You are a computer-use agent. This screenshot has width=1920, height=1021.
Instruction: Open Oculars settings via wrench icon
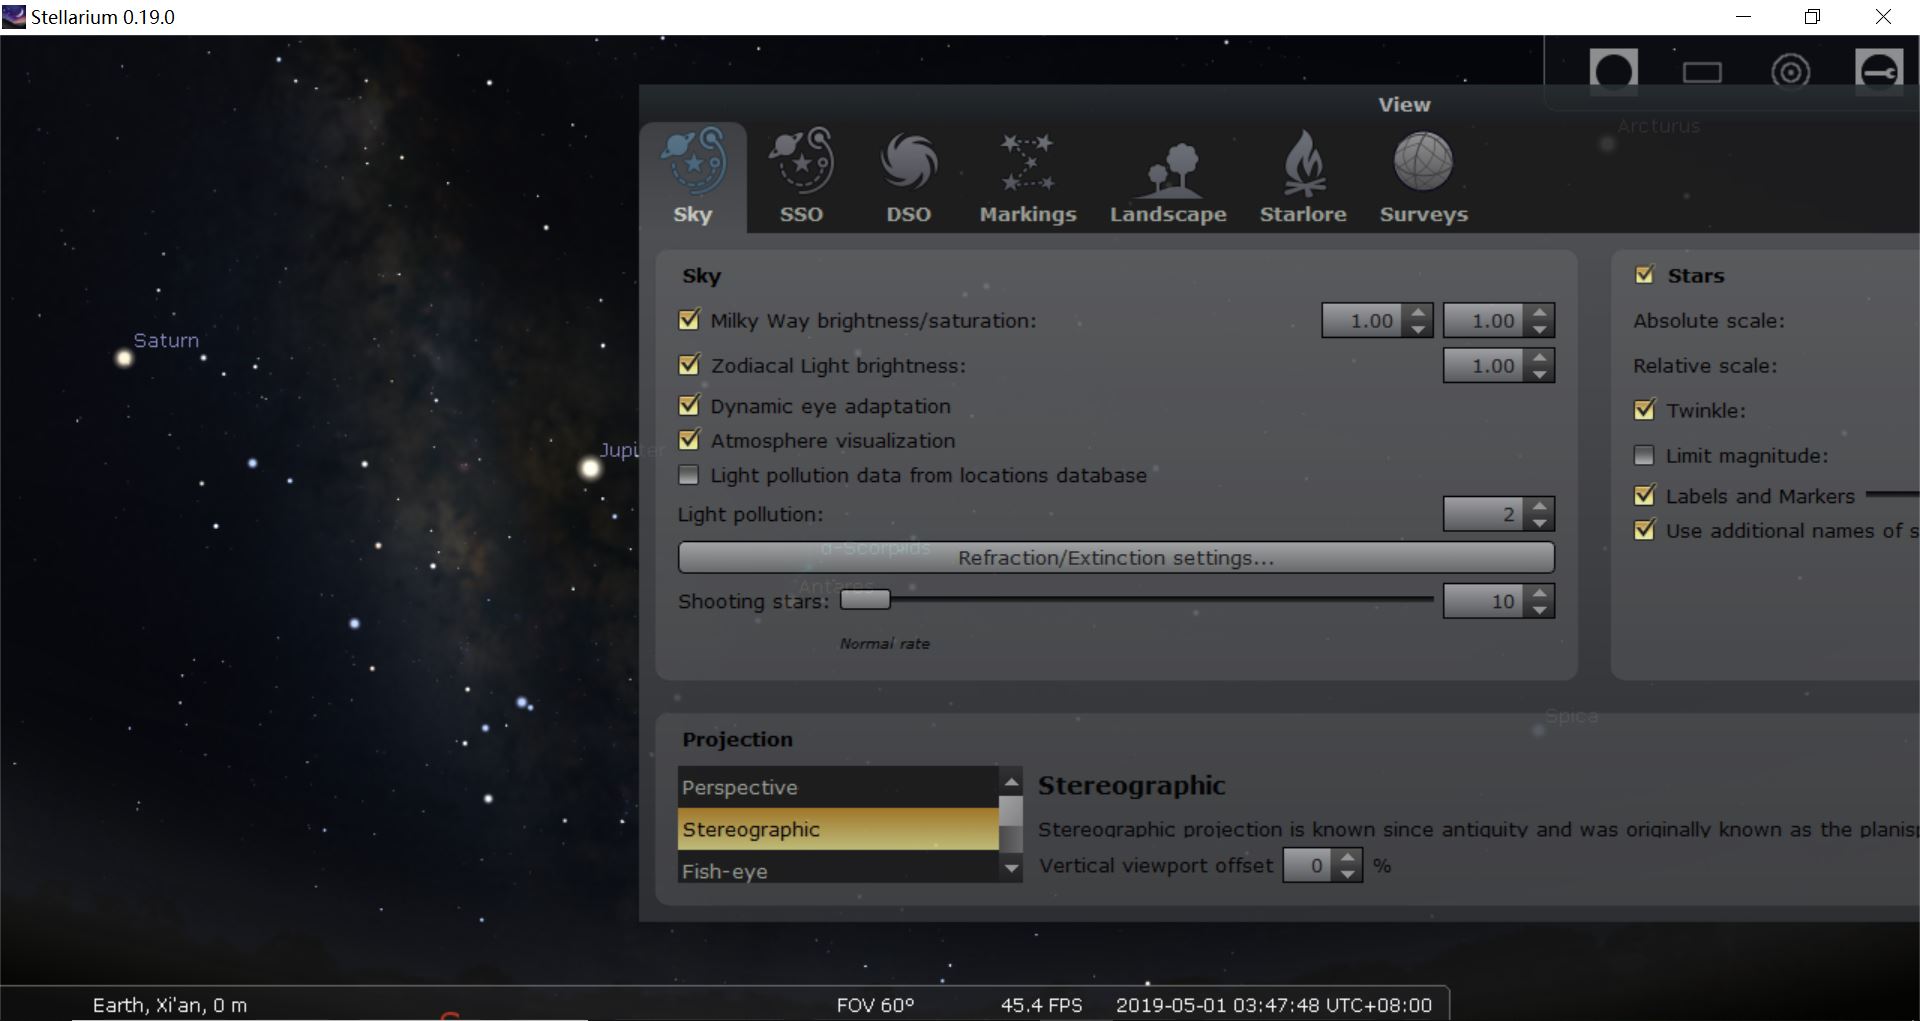(x=1880, y=72)
